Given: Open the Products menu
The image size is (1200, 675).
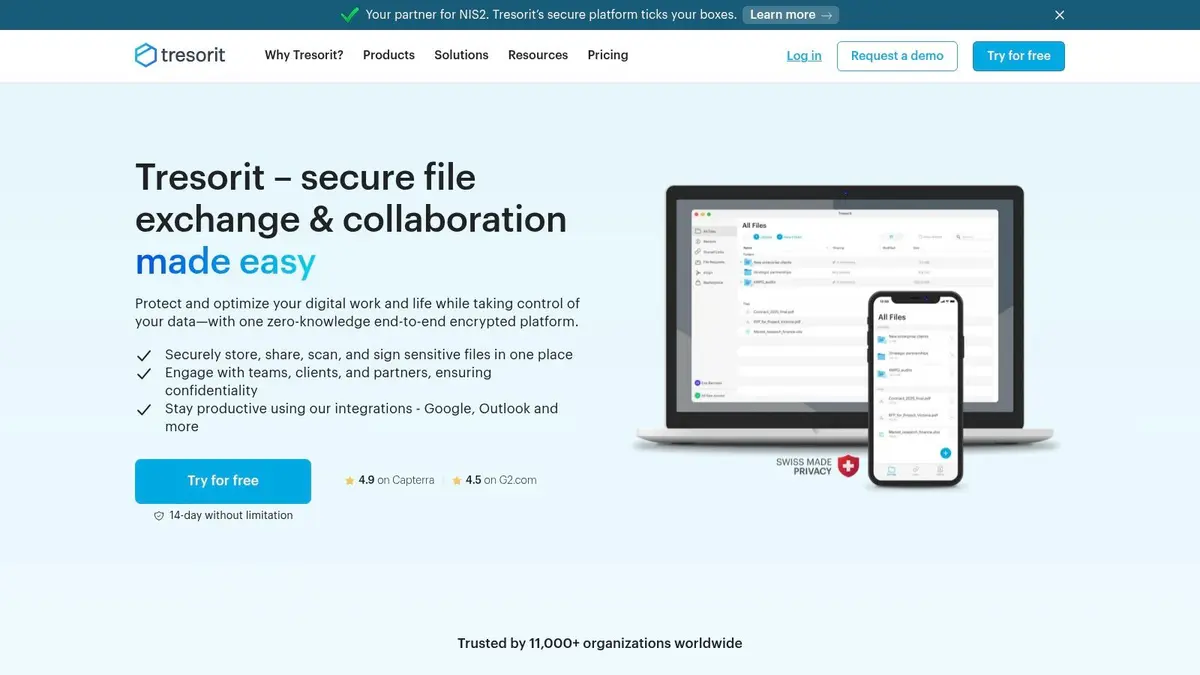Looking at the screenshot, I should 389,55.
